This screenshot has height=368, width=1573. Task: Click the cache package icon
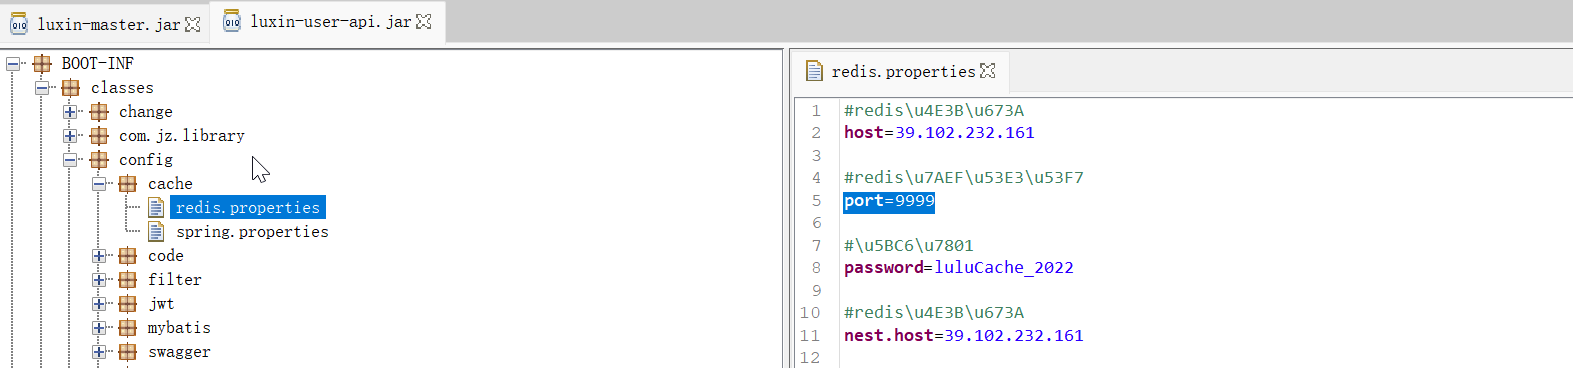click(128, 184)
